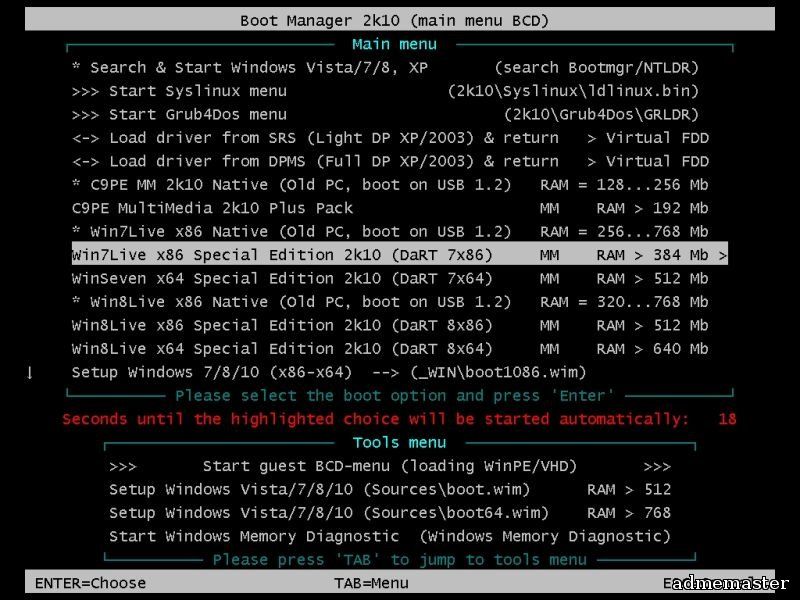Click '(2k10\Syslinux\ldlinux.bin)' path text

coord(573,91)
